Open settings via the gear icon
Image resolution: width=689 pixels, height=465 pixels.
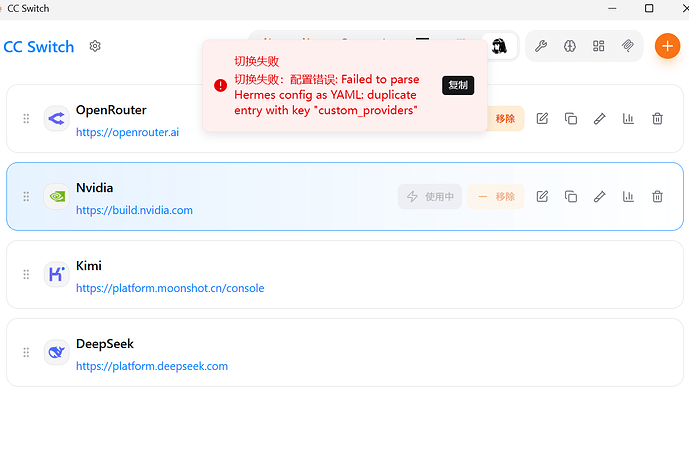pyautogui.click(x=95, y=46)
